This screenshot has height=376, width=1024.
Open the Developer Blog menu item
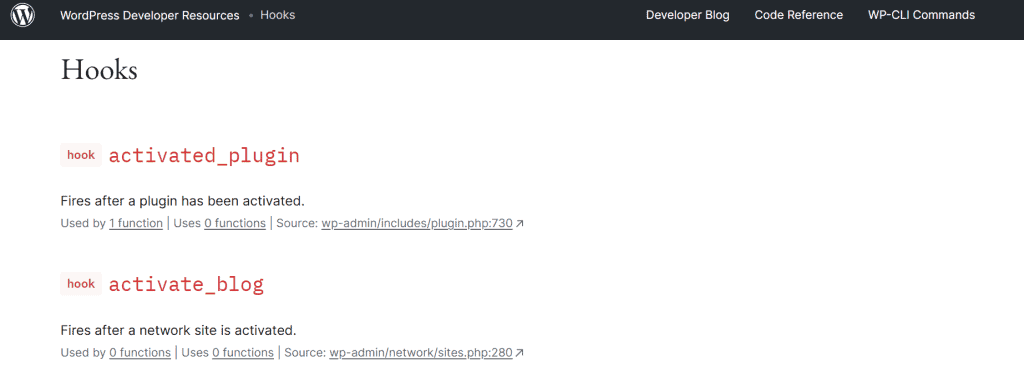(688, 15)
